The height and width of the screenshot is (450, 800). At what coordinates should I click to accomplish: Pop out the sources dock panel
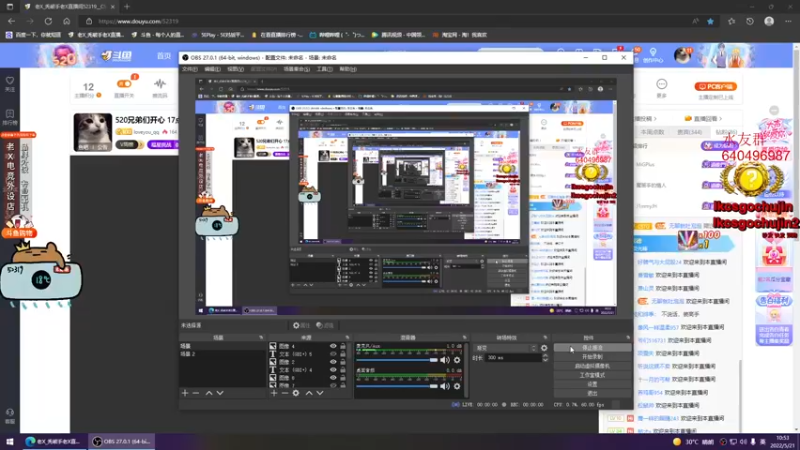tap(347, 337)
